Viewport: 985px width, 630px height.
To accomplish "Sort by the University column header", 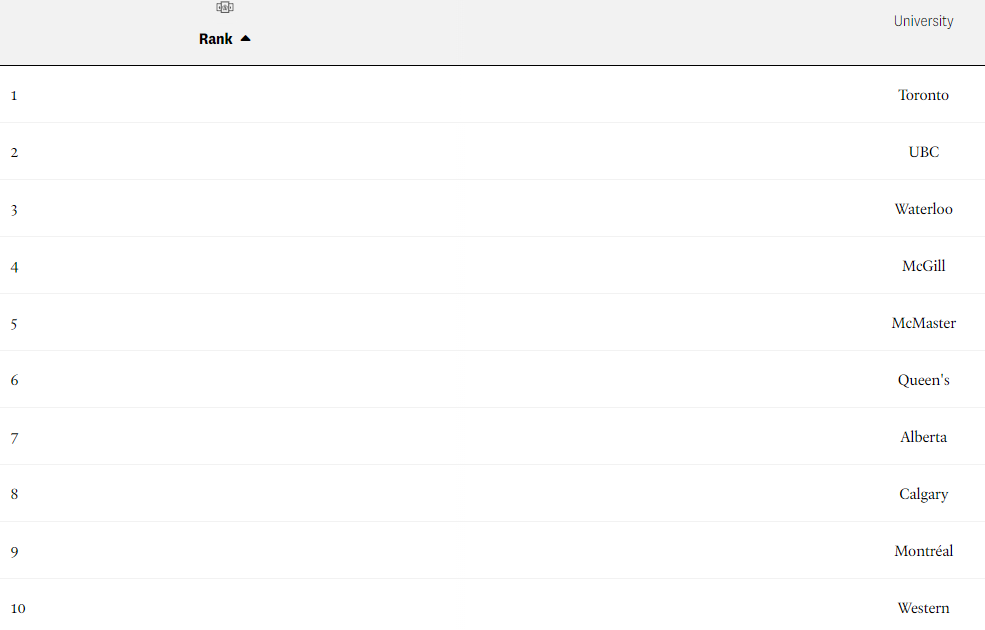I will click(923, 21).
